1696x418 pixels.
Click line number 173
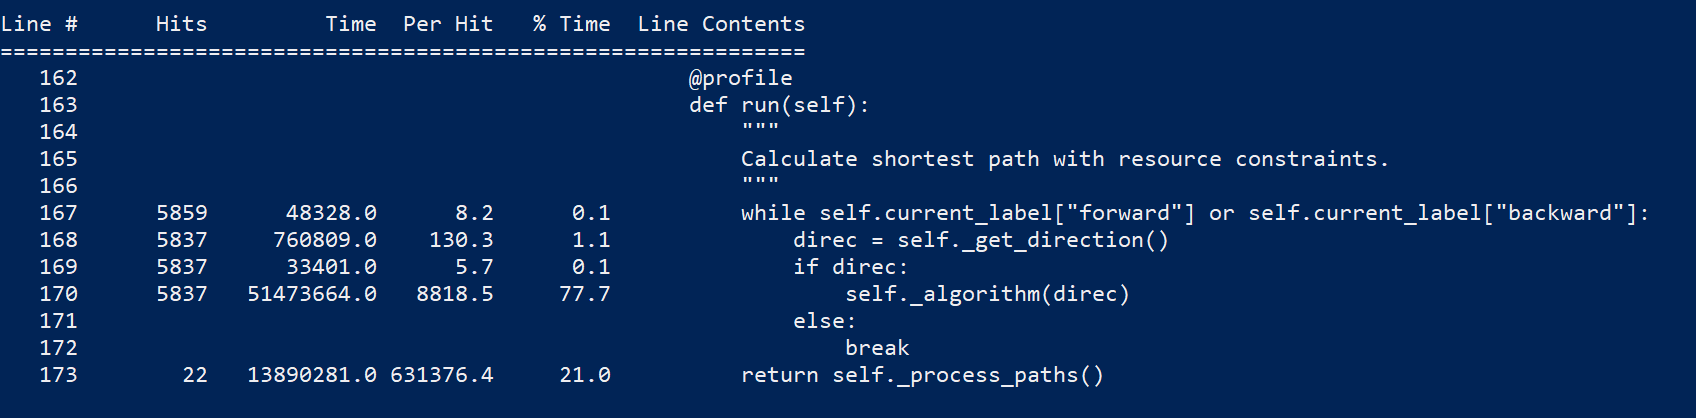pos(58,375)
